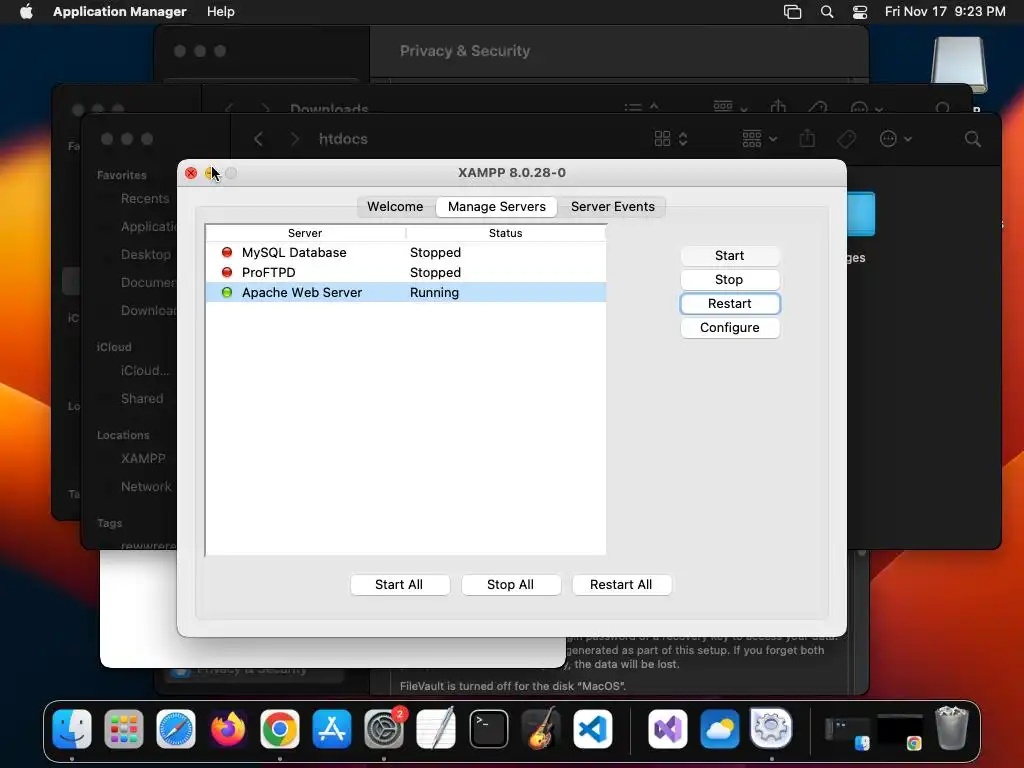Launch Visual Studio Code from the Dock
The width and height of the screenshot is (1024, 768).
tap(592, 729)
